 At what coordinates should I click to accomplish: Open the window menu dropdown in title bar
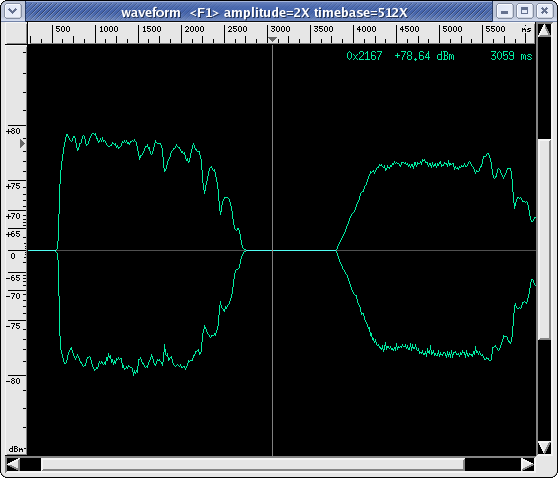13,11
